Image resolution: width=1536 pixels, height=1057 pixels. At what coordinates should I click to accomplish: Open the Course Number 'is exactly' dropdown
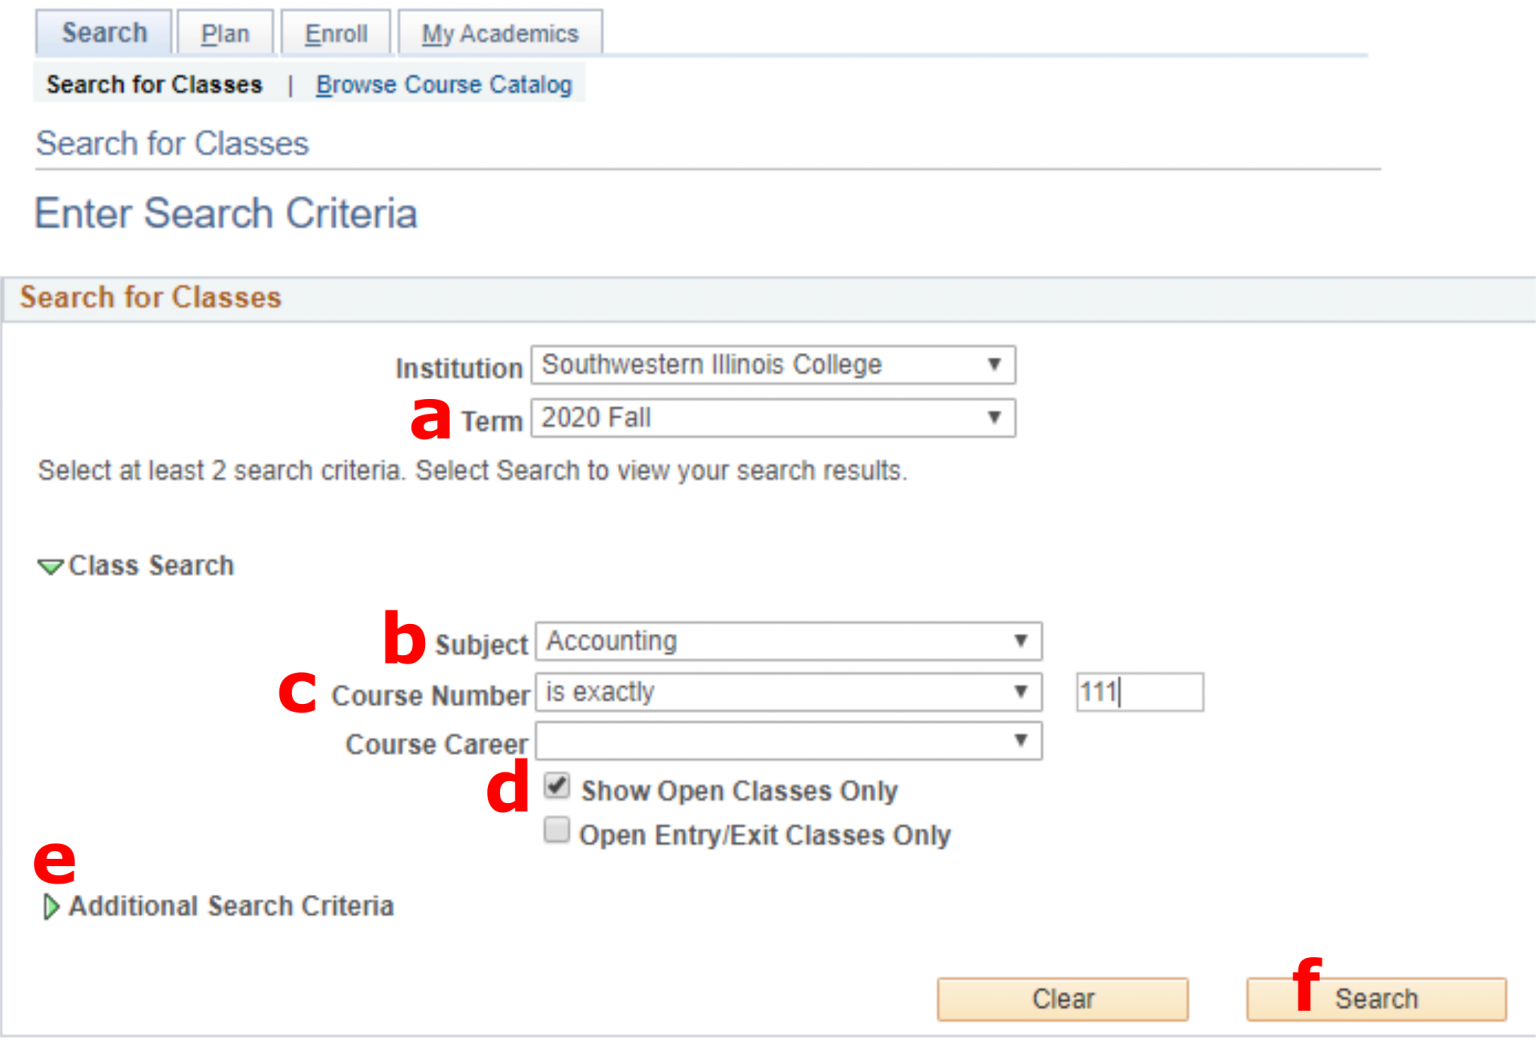click(788, 692)
